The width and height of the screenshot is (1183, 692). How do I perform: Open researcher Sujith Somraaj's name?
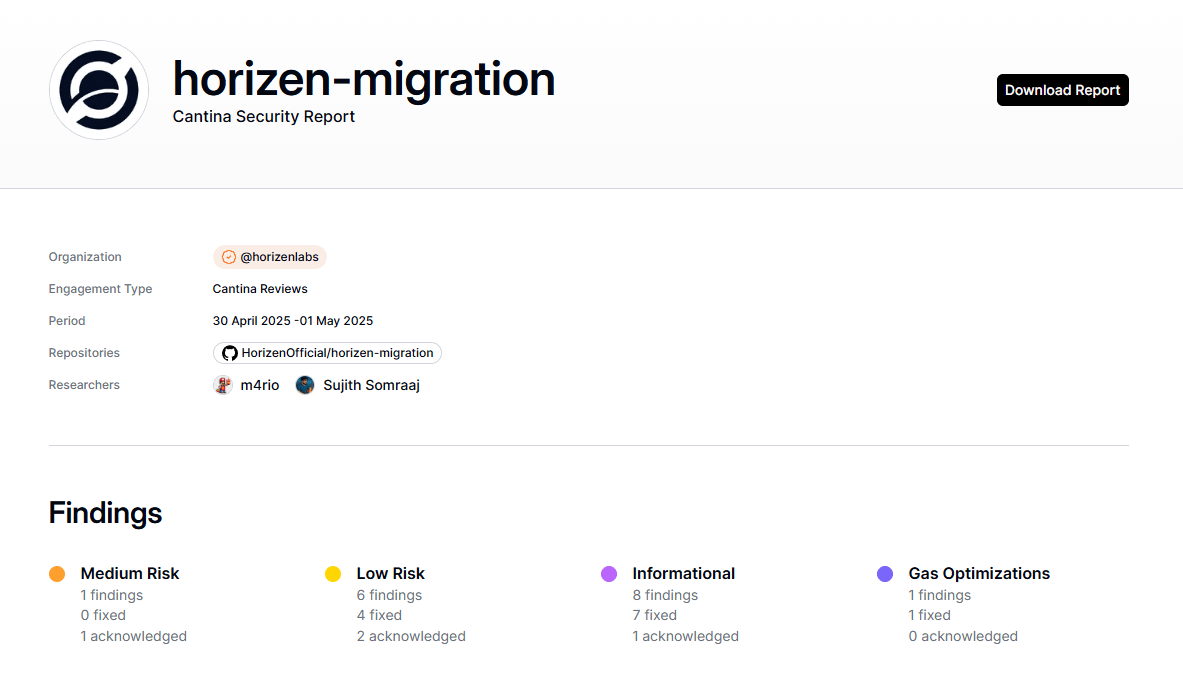pos(371,385)
